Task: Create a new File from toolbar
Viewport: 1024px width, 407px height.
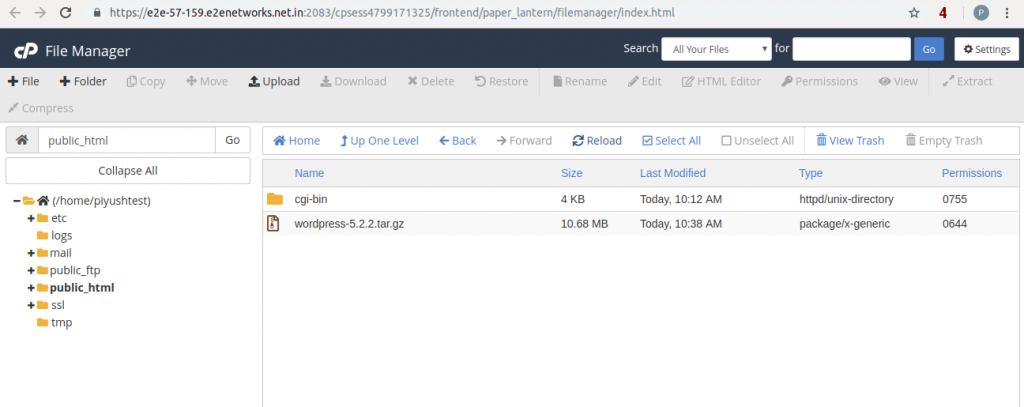Action: point(24,82)
